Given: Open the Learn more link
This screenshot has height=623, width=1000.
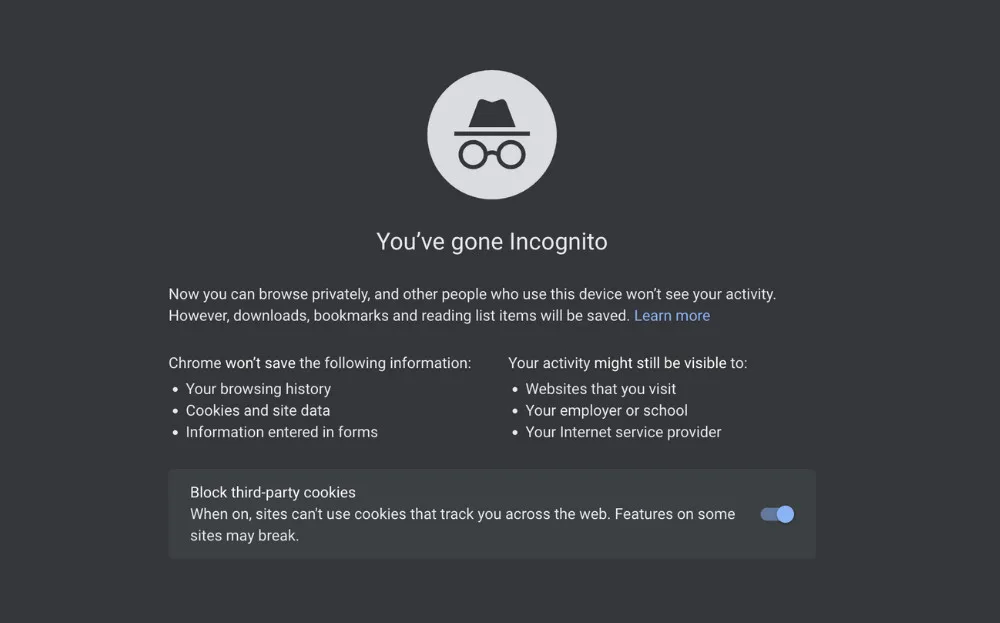Looking at the screenshot, I should click(x=671, y=316).
